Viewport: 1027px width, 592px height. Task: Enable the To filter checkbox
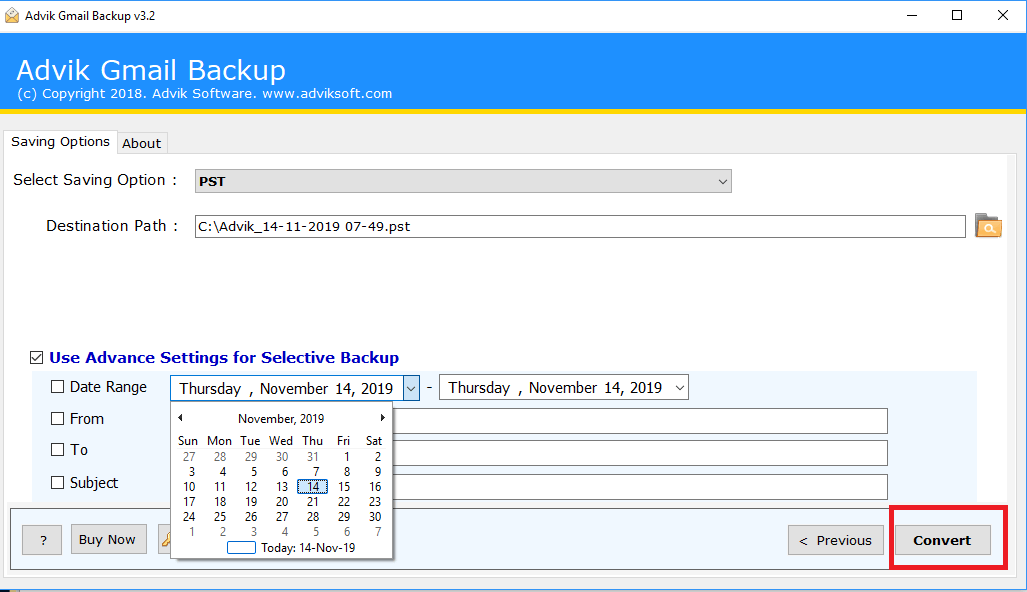(58, 449)
